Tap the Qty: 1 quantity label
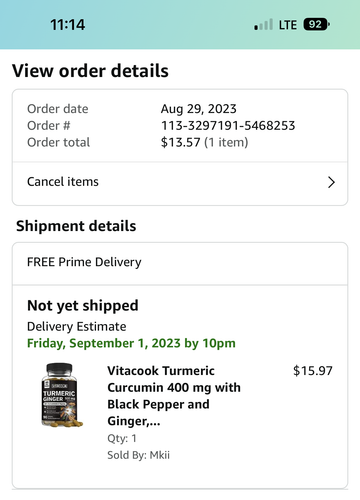 click(x=122, y=438)
